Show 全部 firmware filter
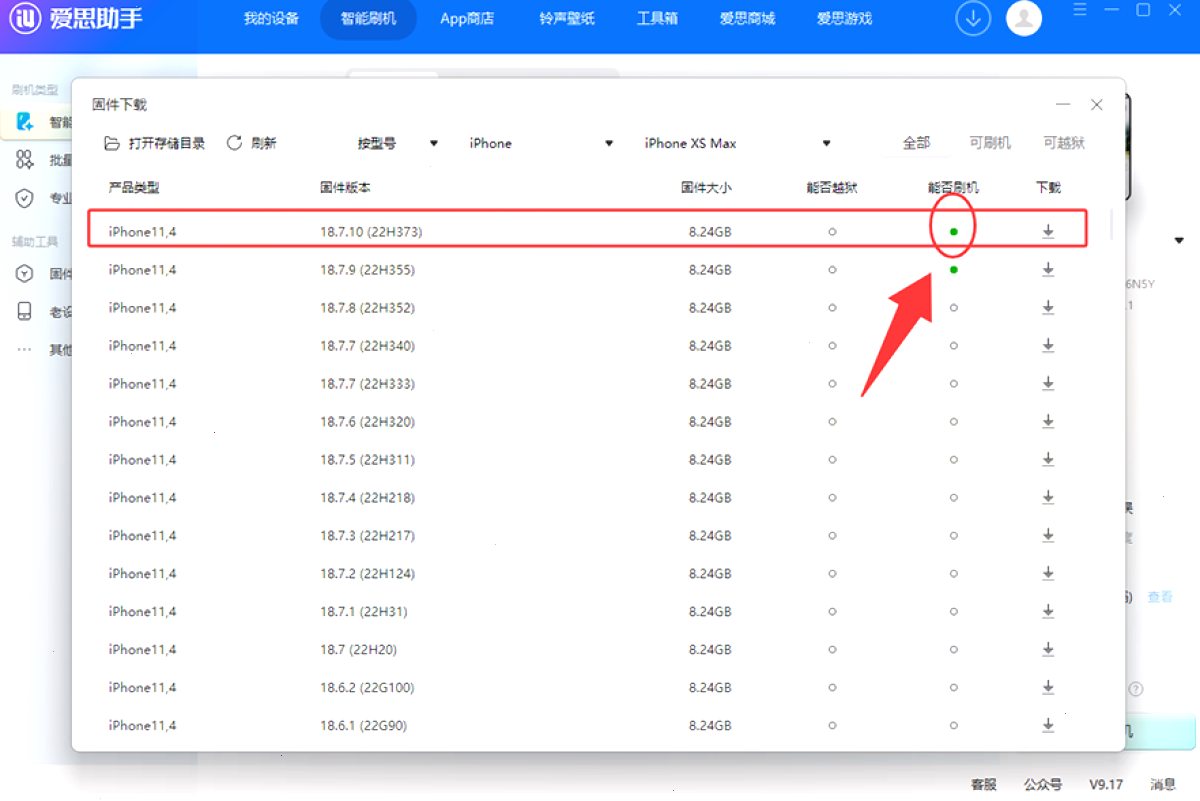This screenshot has width=1200, height=801. click(x=917, y=143)
